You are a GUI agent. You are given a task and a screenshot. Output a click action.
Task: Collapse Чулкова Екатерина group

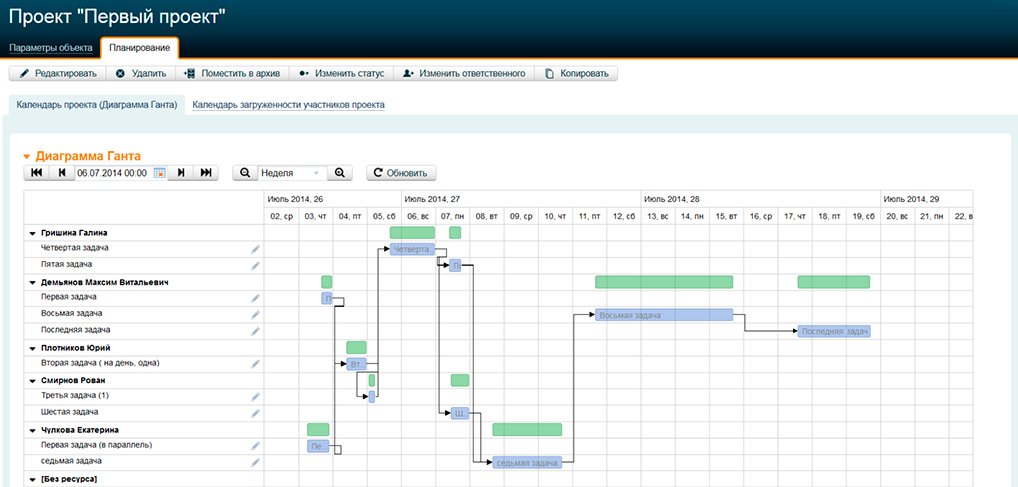click(x=32, y=430)
